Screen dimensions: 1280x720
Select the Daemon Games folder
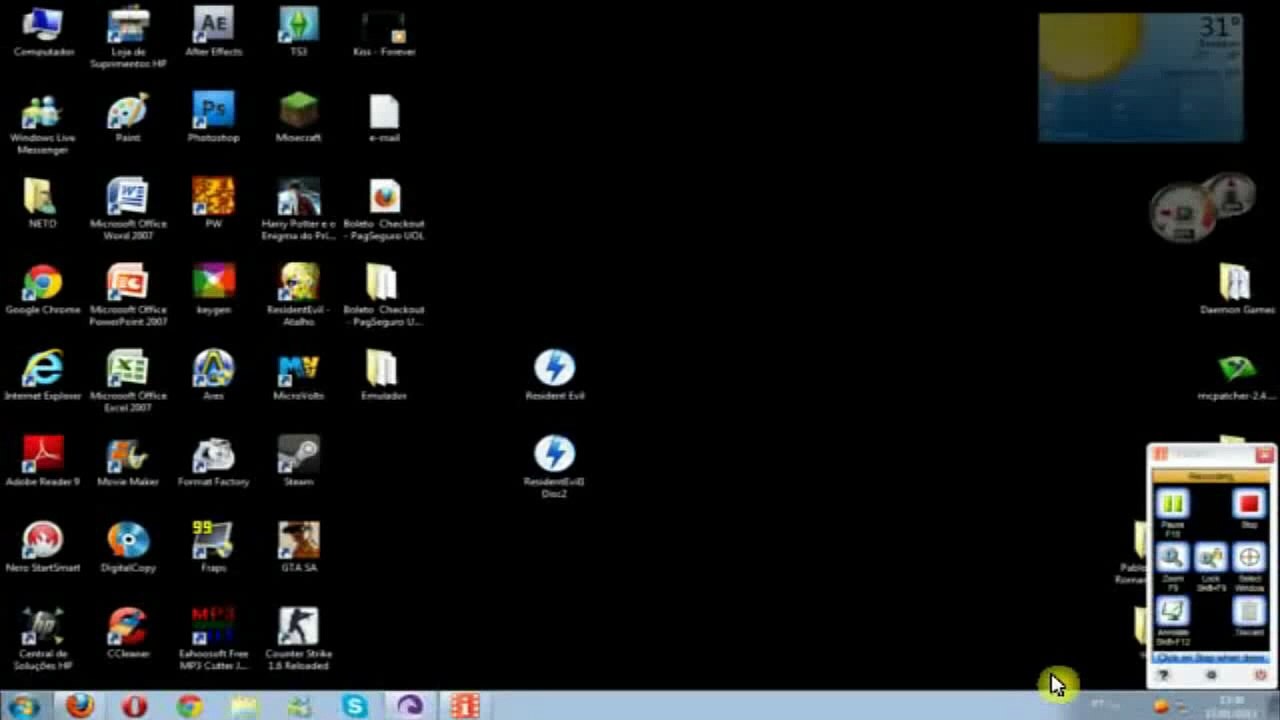[x=1237, y=290]
